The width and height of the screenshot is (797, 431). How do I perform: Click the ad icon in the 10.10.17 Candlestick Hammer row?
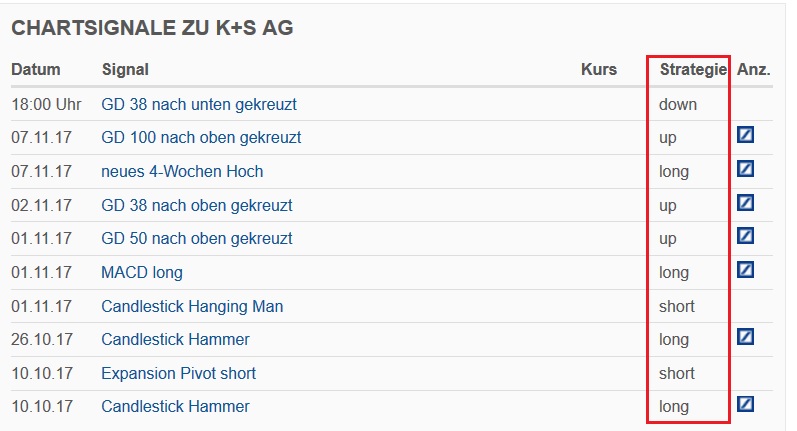pyautogui.click(x=745, y=404)
